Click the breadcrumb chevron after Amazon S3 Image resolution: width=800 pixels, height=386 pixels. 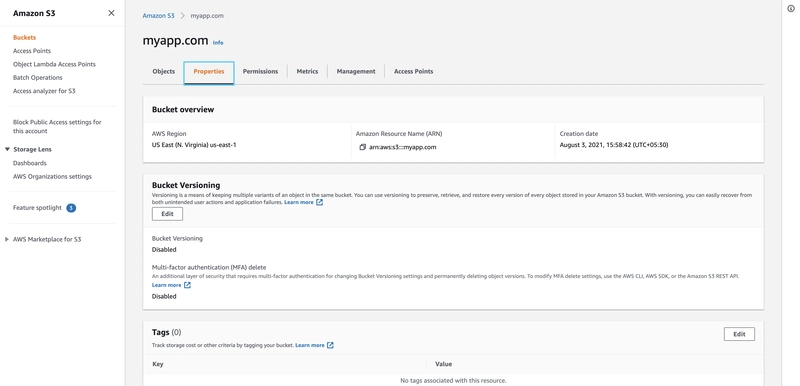[x=183, y=16]
